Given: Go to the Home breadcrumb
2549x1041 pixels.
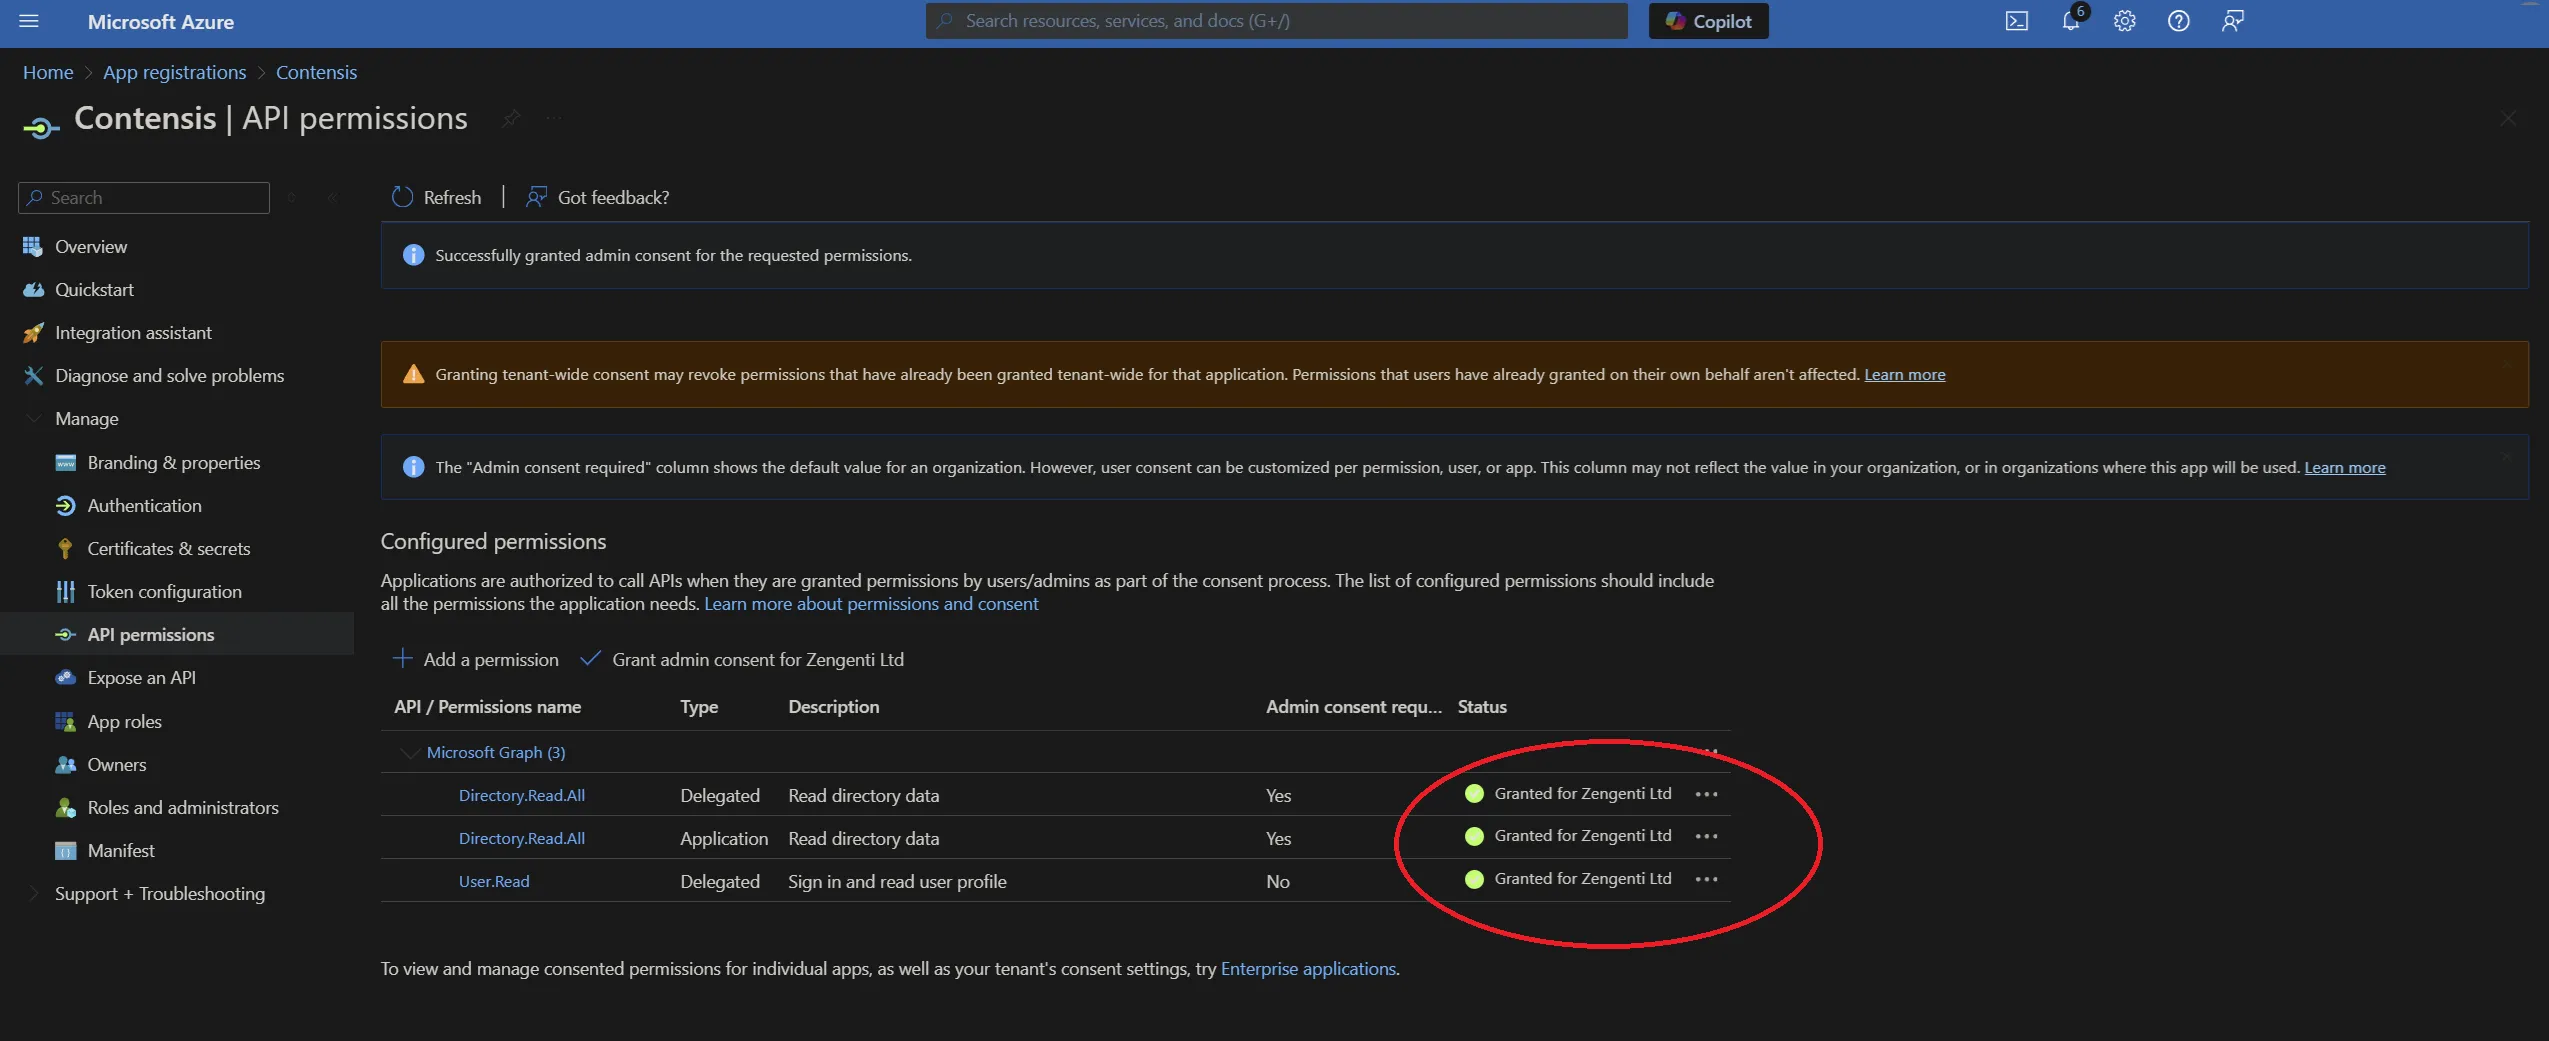Looking at the screenshot, I should click(48, 72).
